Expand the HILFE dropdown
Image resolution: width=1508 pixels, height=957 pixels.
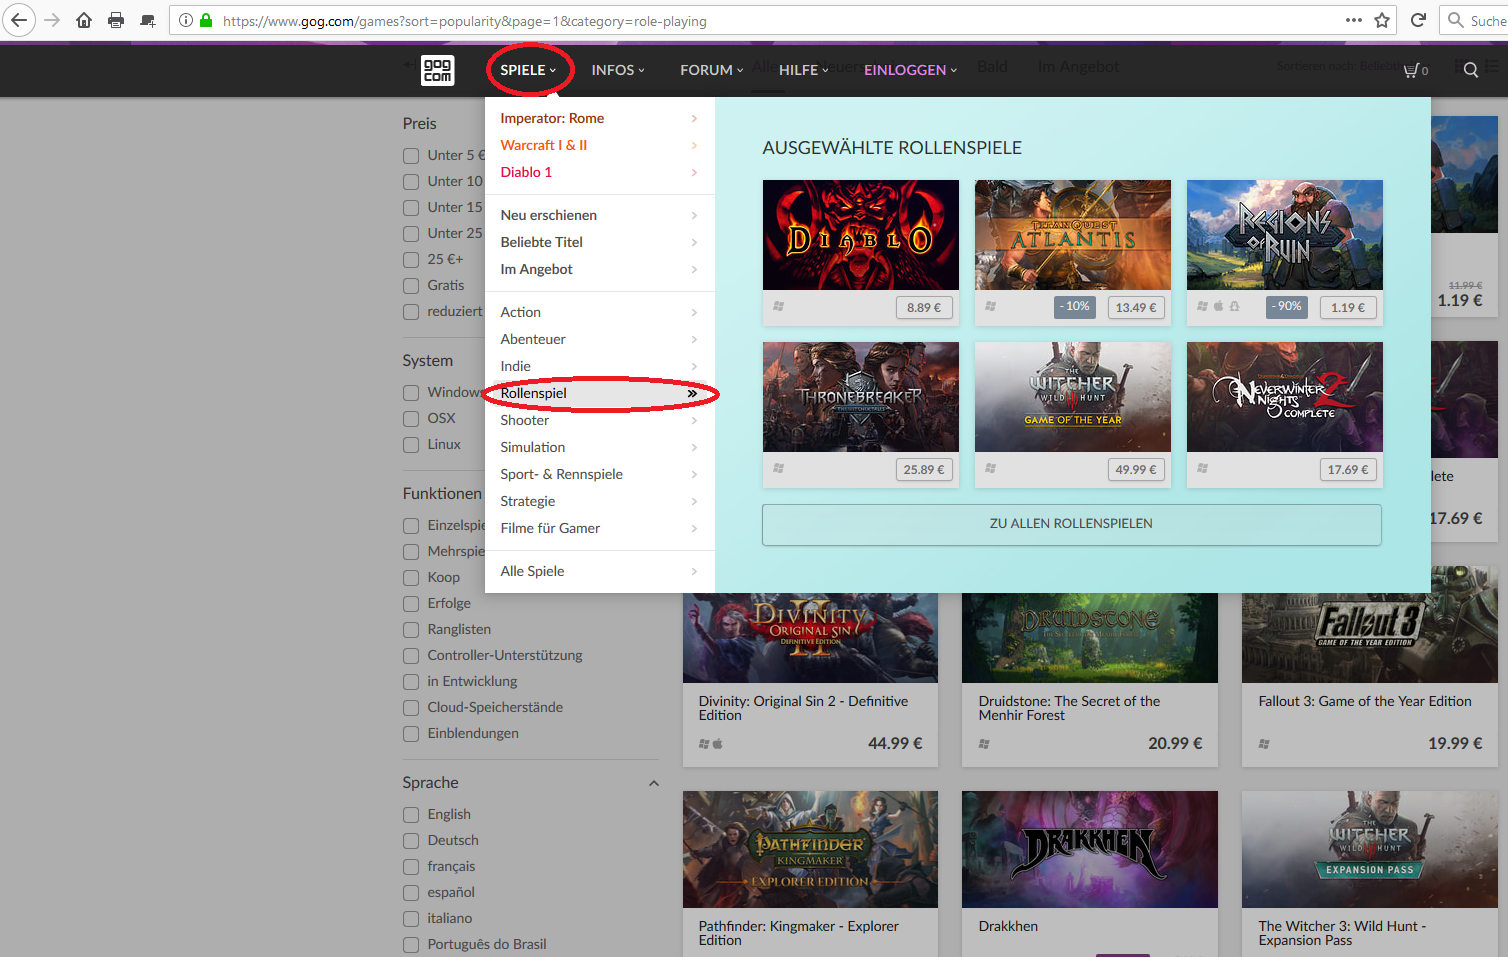(804, 70)
